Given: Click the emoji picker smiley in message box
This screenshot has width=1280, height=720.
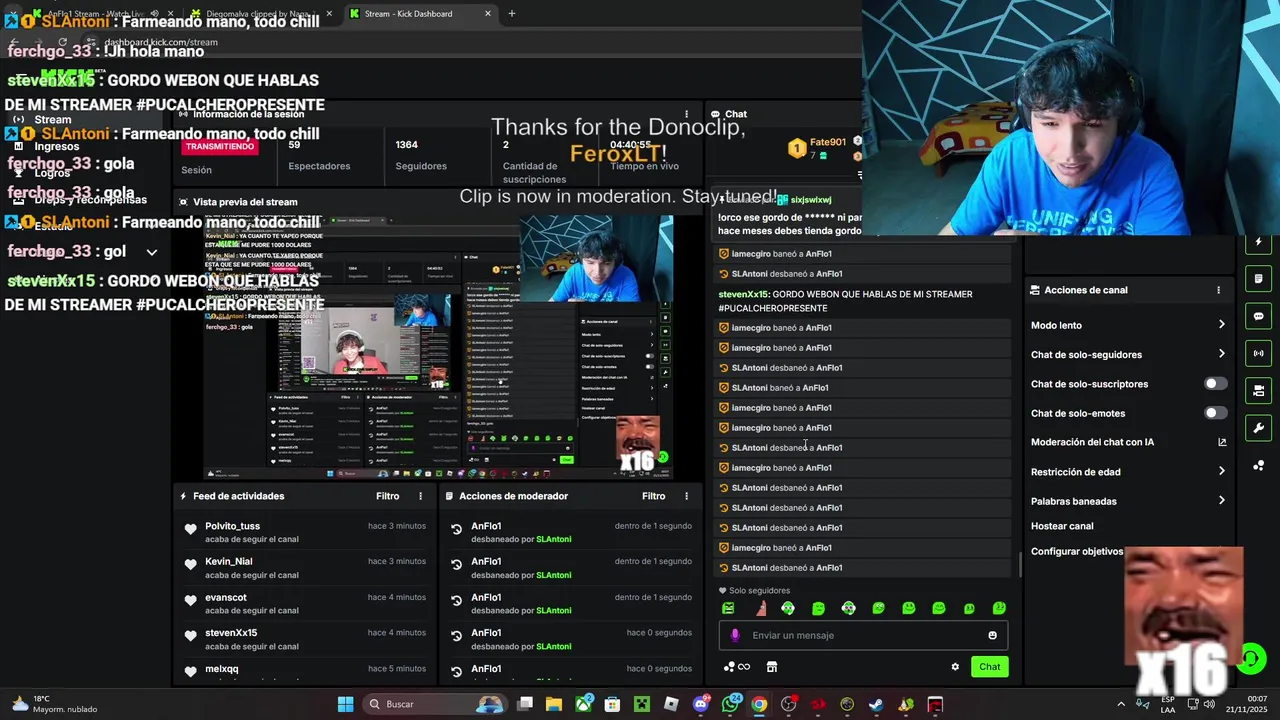Looking at the screenshot, I should (x=992, y=635).
